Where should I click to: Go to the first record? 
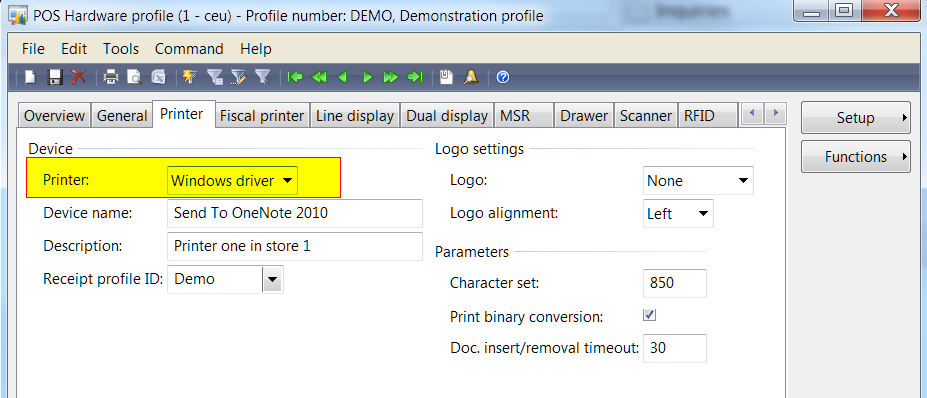294,77
